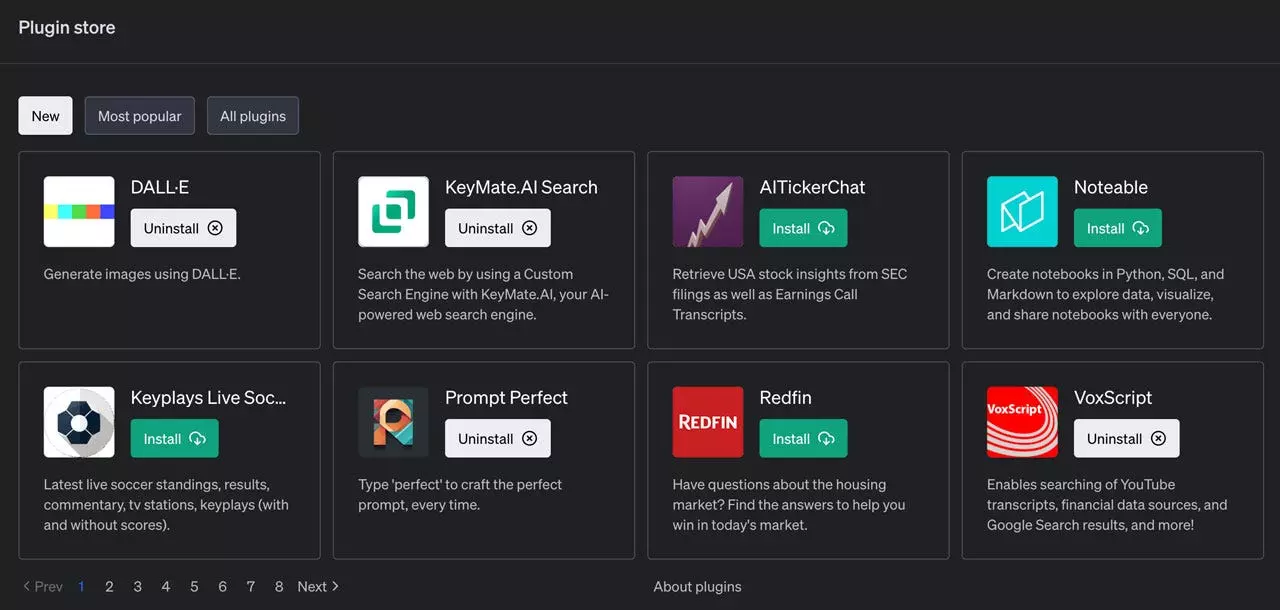Click the VoxScript plugin logo
Image resolution: width=1280 pixels, height=610 pixels.
click(x=1022, y=422)
